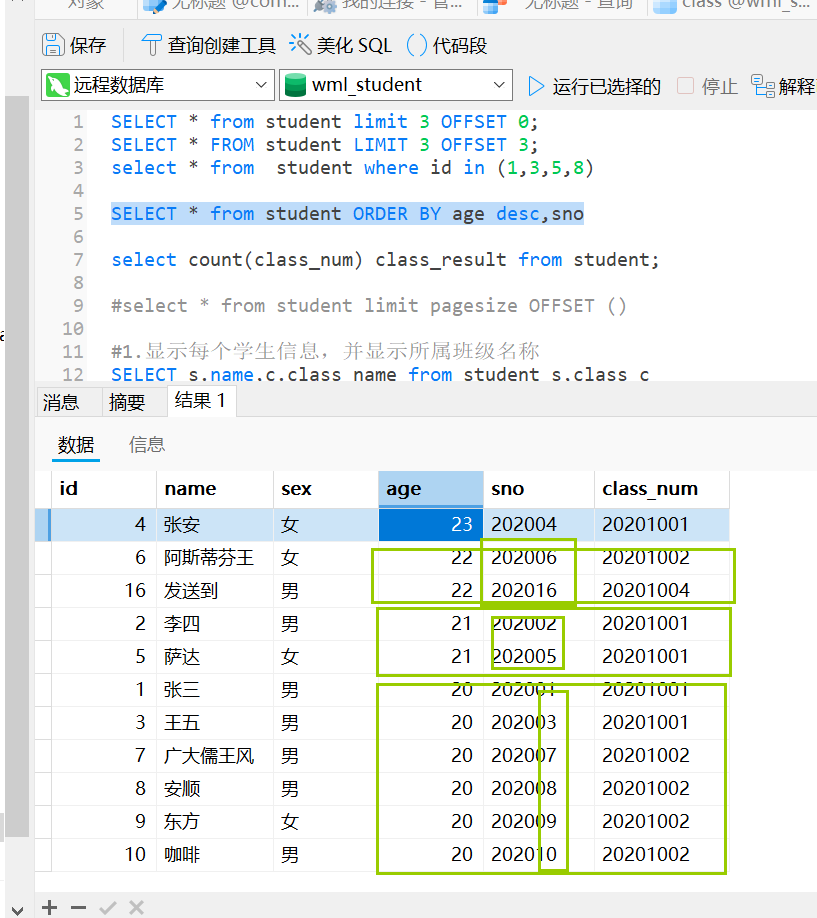Click the Explain (解释) toolbar button
This screenshot has height=918, width=817.
pos(784,86)
